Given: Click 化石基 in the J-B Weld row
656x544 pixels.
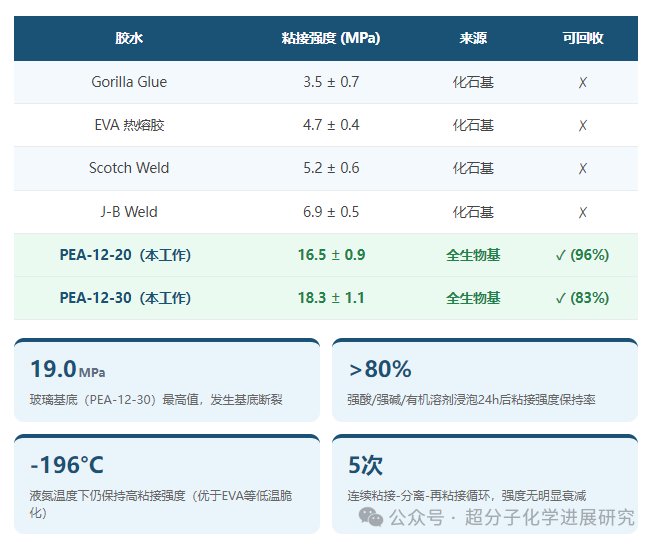Looking at the screenshot, I should click(473, 212).
